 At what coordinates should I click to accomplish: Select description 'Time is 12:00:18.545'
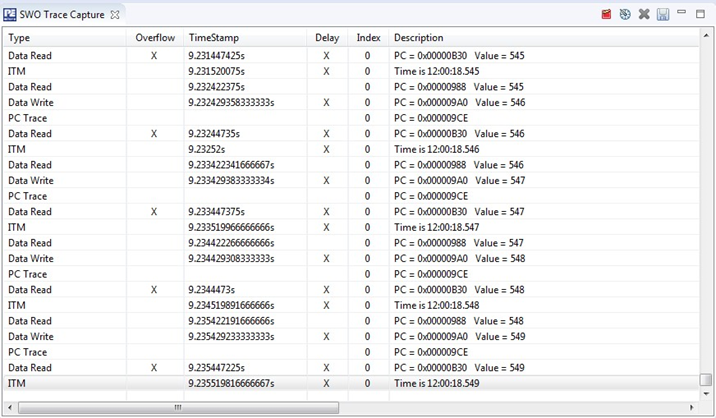coord(437,71)
